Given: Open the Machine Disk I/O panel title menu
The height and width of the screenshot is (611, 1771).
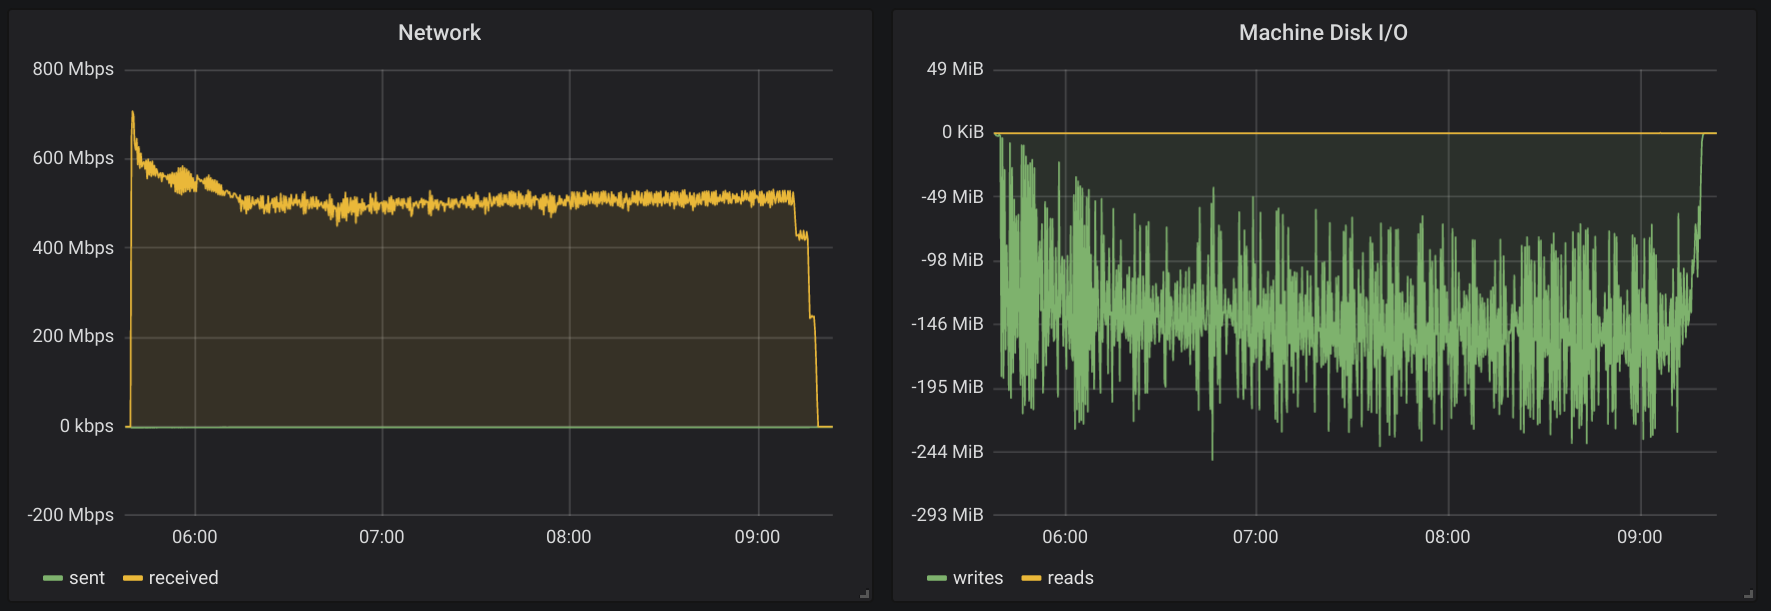Looking at the screenshot, I should click(1323, 33).
